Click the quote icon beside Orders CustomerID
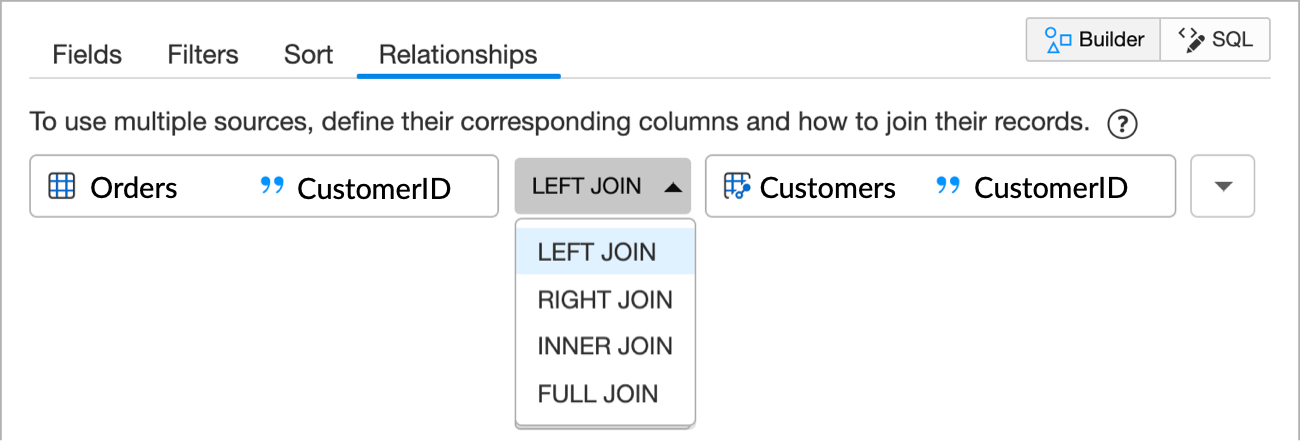1300x442 pixels. click(272, 186)
